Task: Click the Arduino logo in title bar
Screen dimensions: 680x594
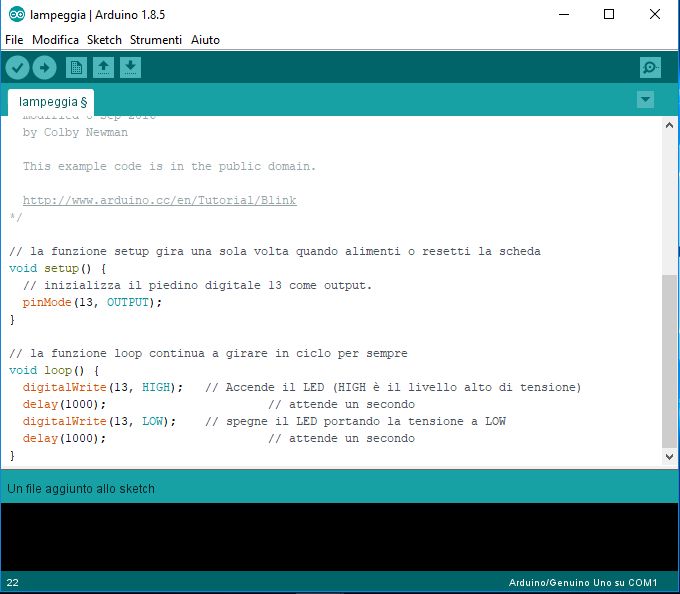Action: [x=17, y=15]
